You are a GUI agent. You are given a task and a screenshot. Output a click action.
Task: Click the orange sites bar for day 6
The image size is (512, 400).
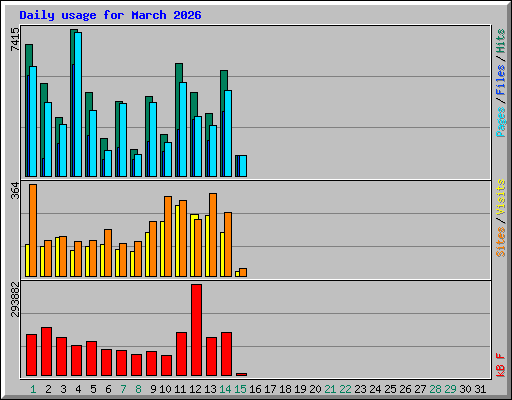point(108,253)
